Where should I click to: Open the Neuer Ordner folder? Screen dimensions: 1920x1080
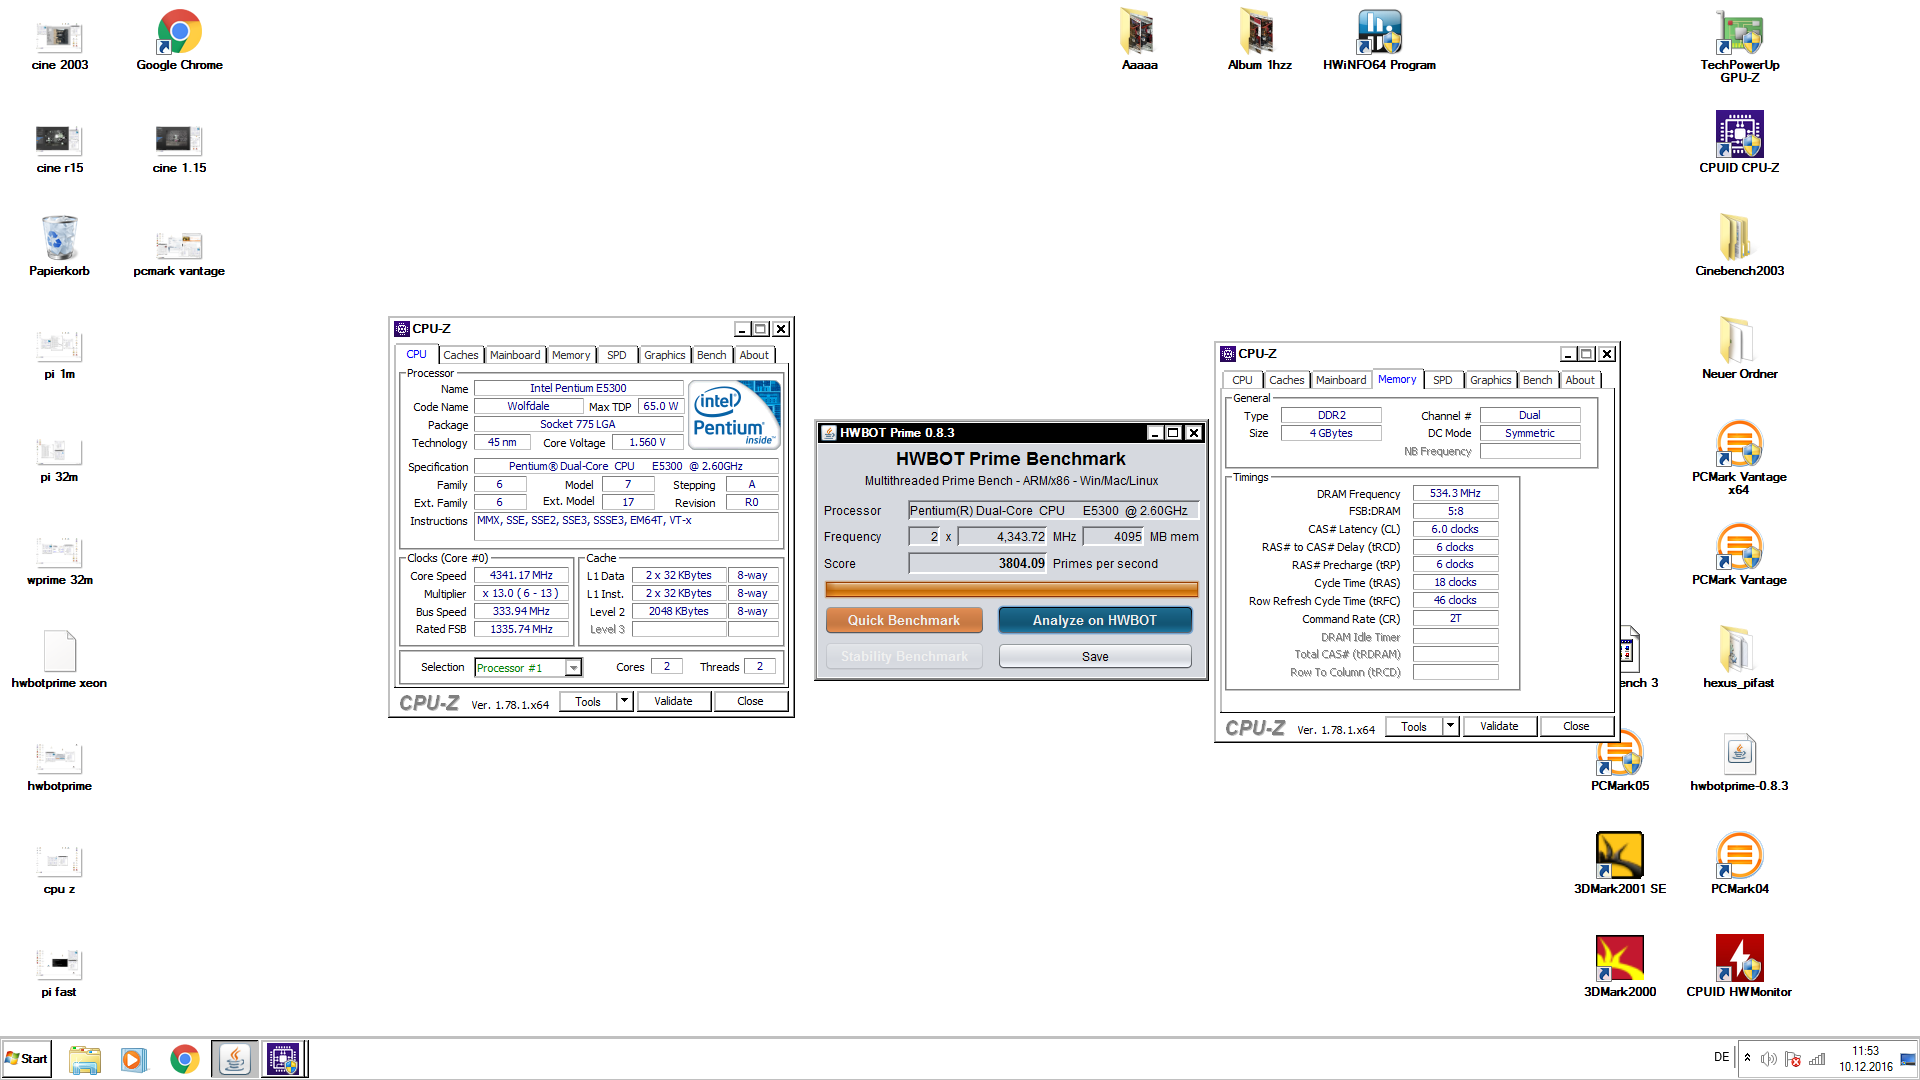[1739, 348]
